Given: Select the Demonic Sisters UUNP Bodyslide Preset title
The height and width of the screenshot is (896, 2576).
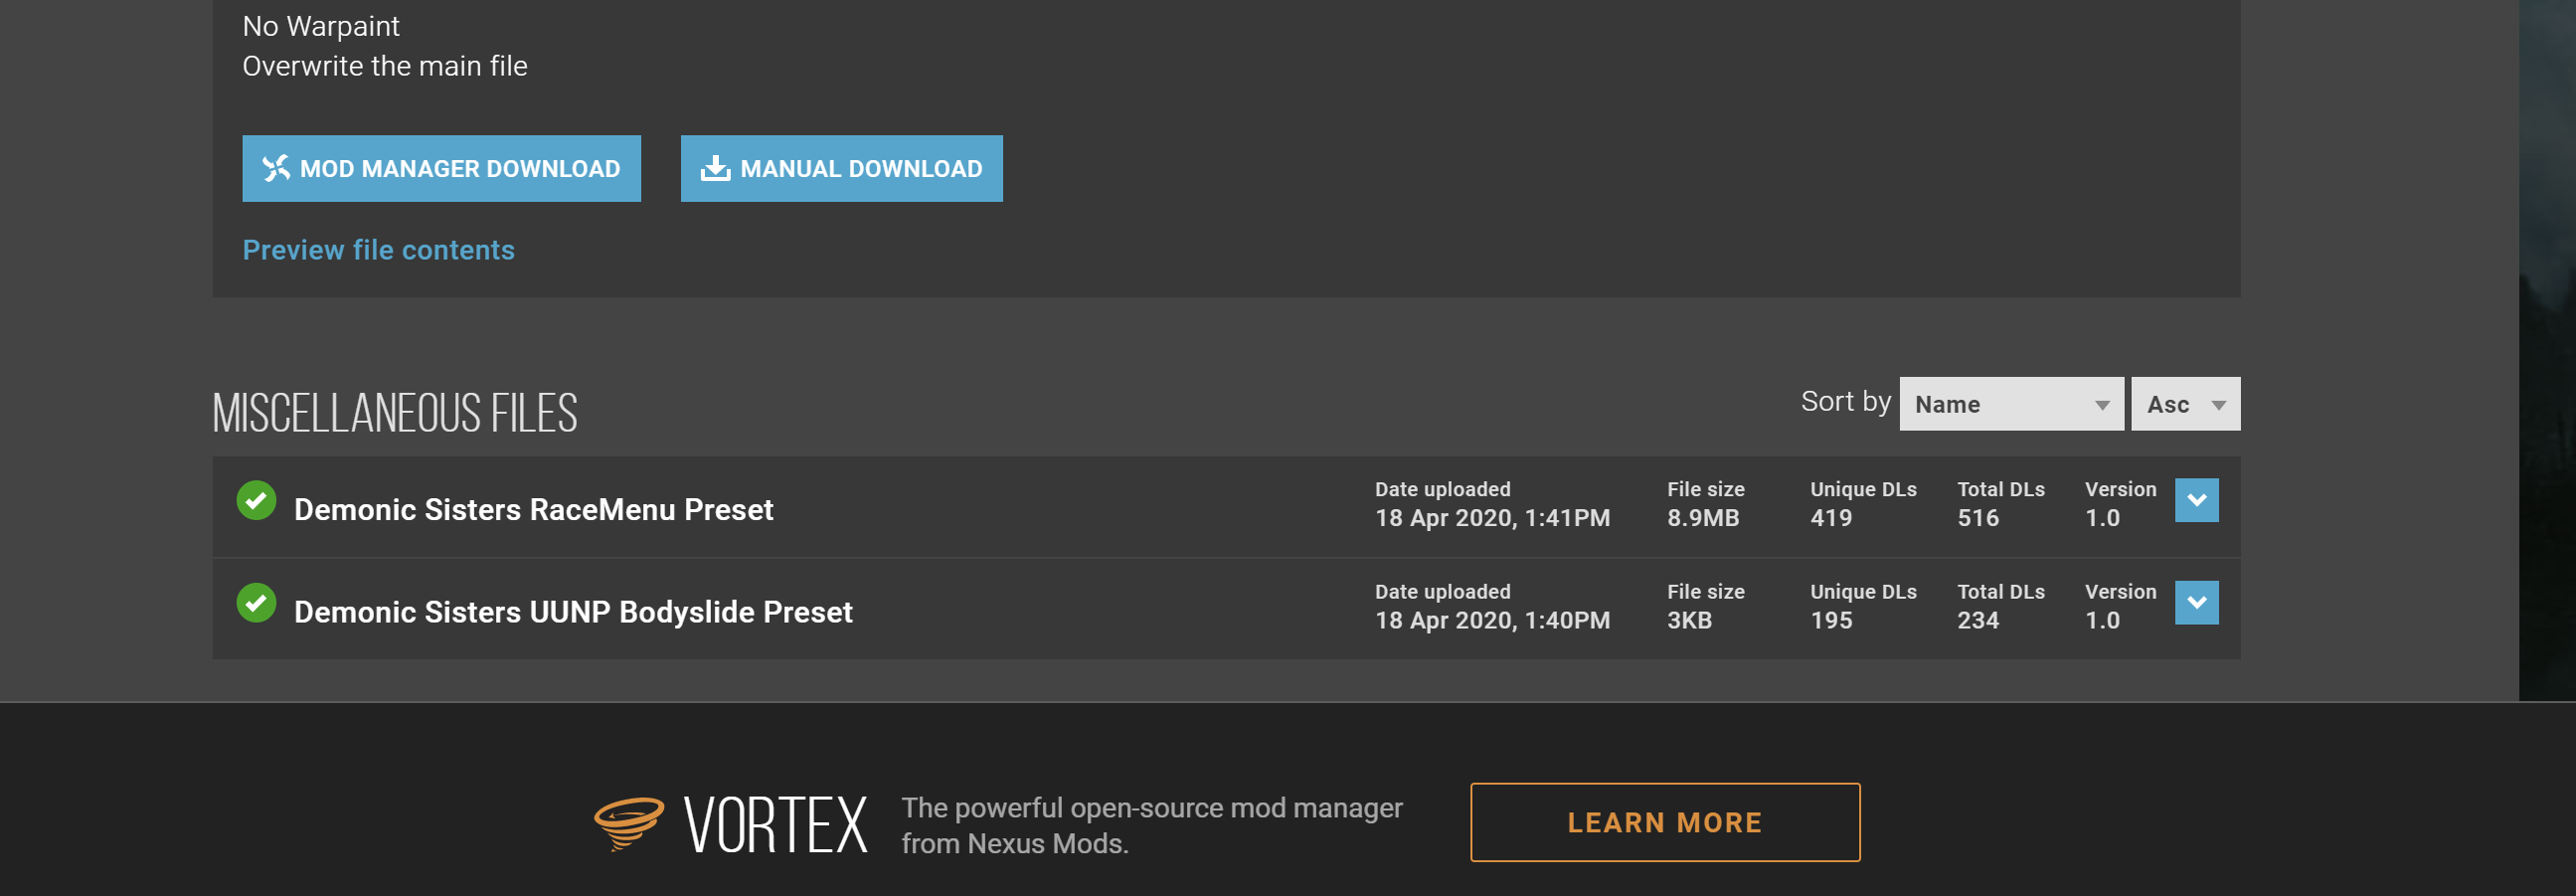Looking at the screenshot, I should [573, 612].
